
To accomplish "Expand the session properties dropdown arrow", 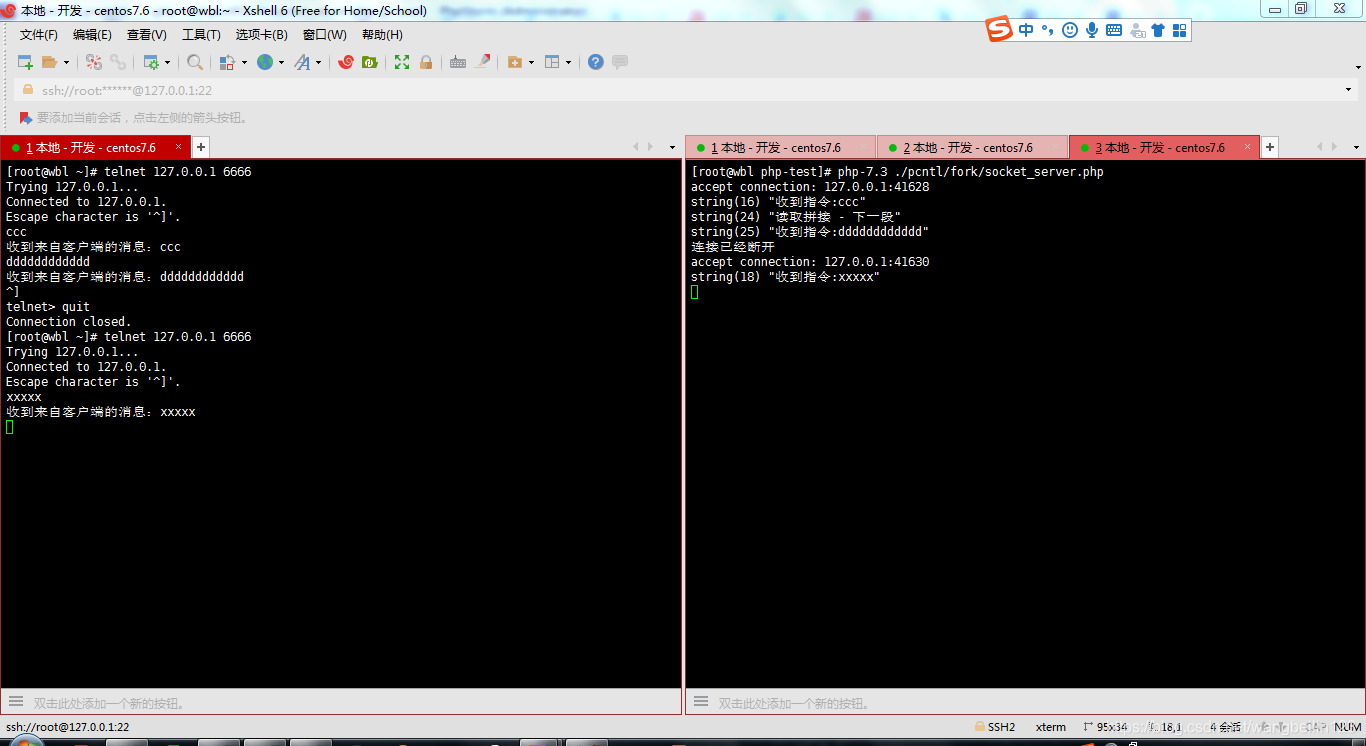I will coord(167,62).
